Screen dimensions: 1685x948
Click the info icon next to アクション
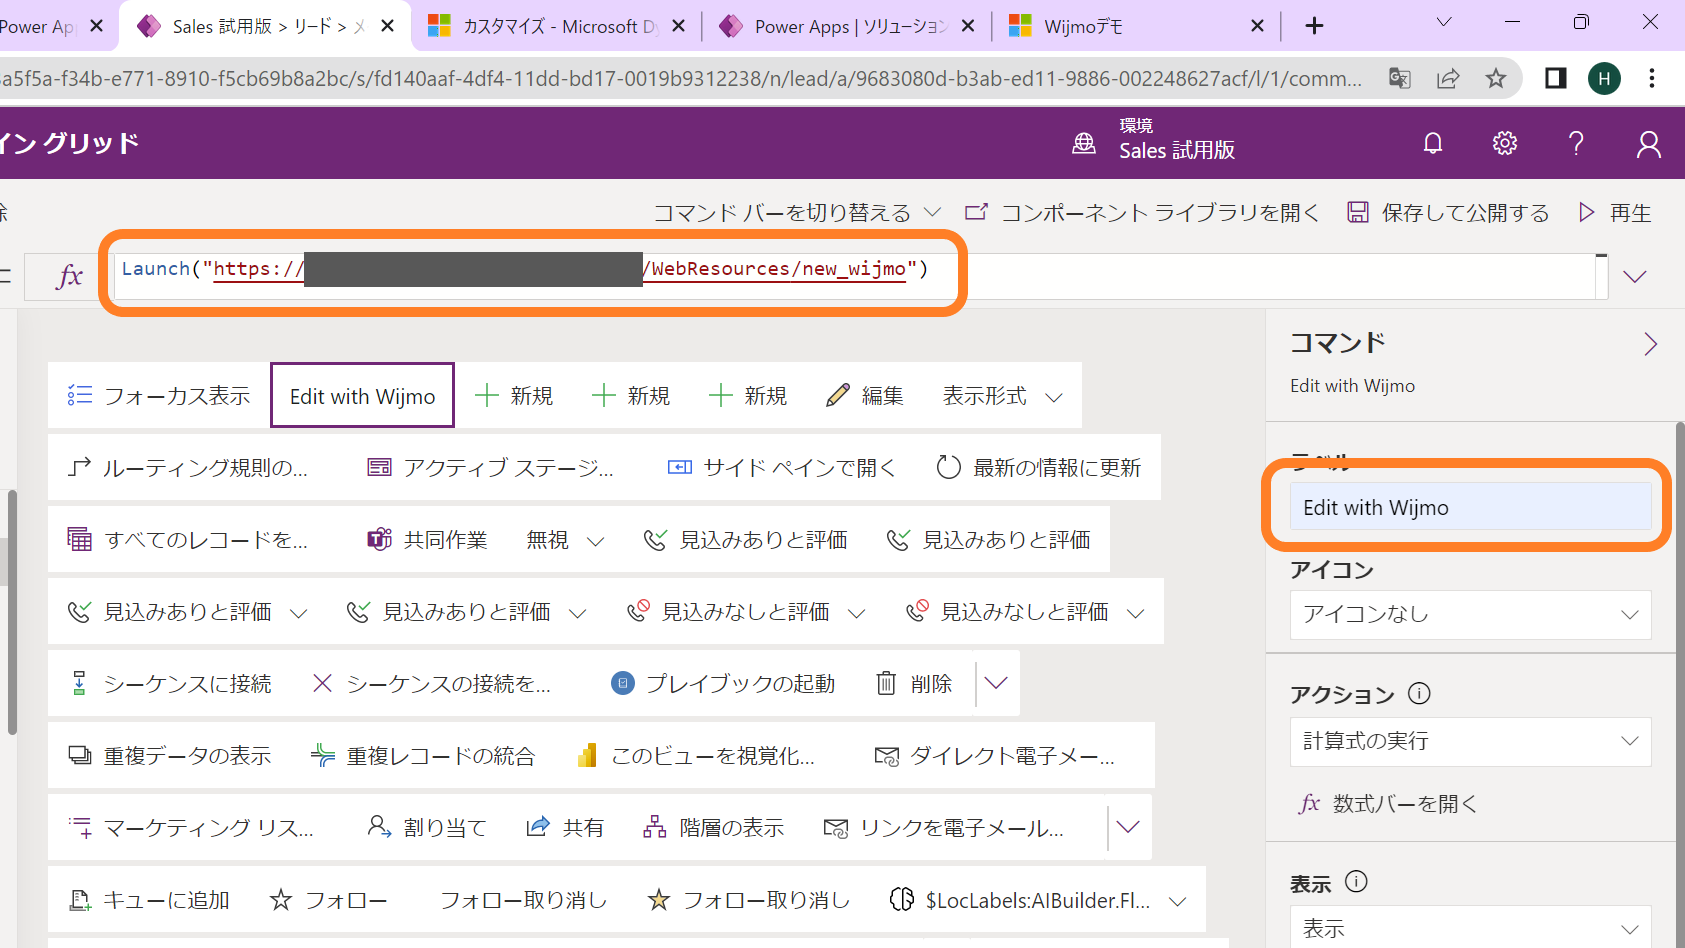pos(1419,693)
